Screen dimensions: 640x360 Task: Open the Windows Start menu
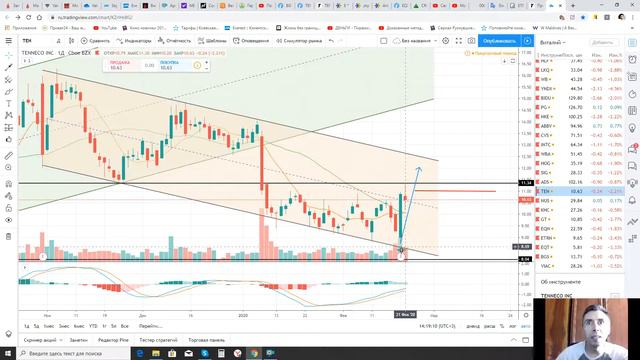[8, 353]
